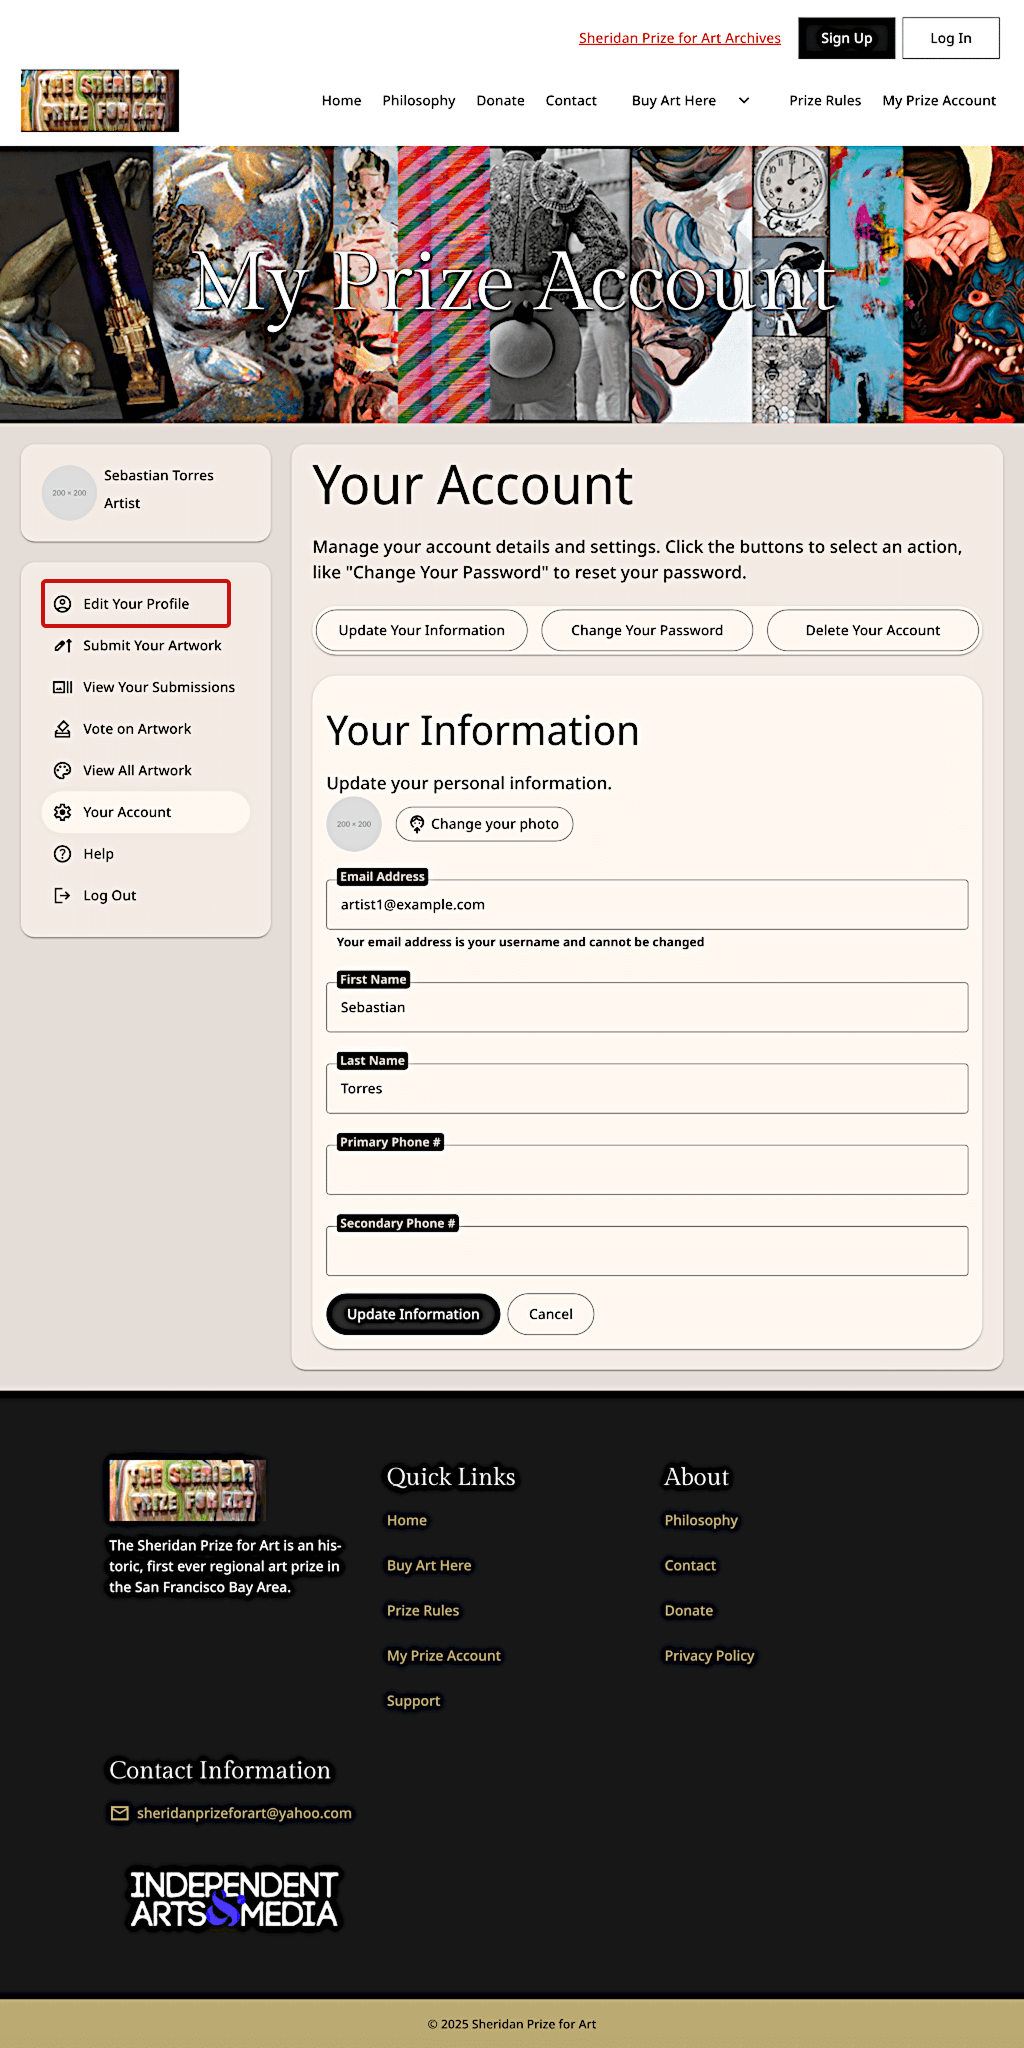Open Submit Your Artwork in the sidebar
The image size is (1024, 2048).
(146, 646)
